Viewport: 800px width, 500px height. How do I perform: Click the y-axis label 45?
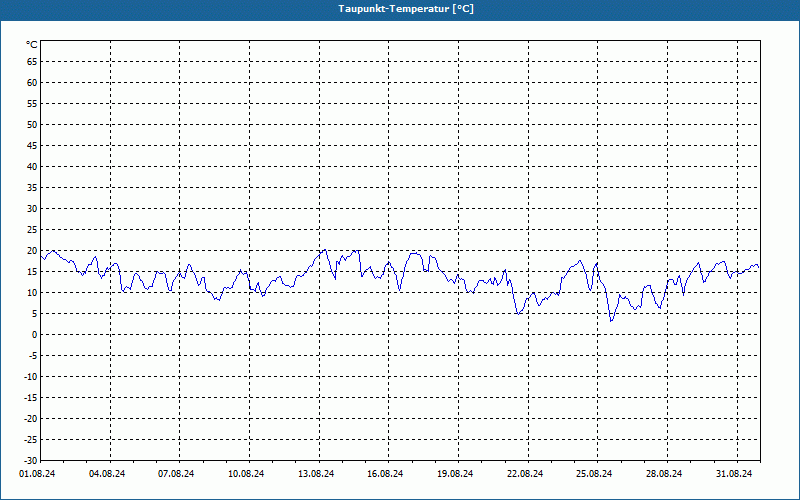pos(32,145)
